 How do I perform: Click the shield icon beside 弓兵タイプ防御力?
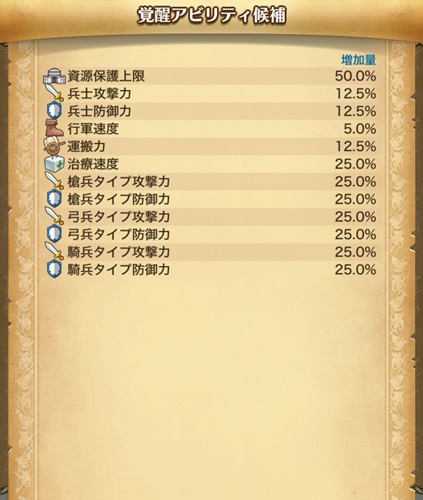click(x=54, y=234)
